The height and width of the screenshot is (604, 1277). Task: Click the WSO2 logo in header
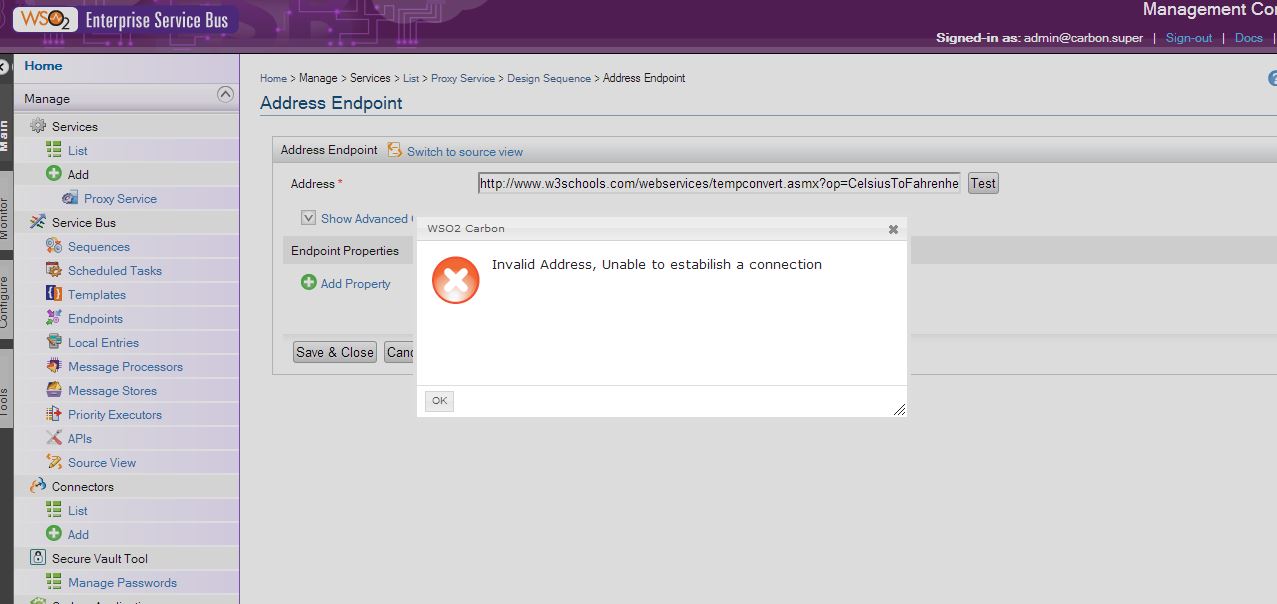click(45, 20)
